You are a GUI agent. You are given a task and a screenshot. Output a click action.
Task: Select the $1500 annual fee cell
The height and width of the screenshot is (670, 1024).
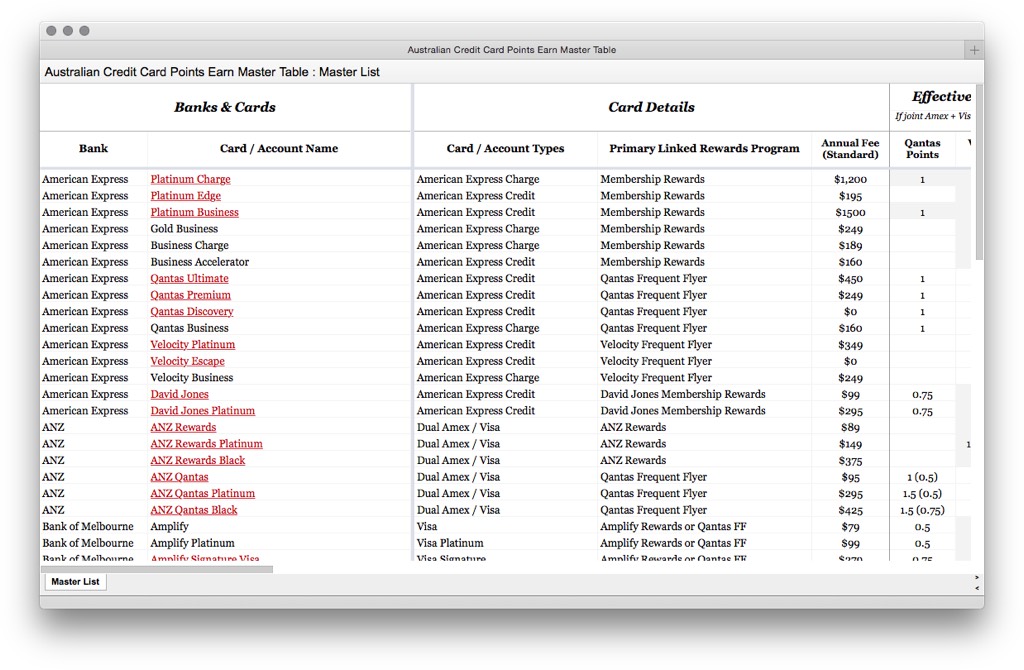(850, 212)
